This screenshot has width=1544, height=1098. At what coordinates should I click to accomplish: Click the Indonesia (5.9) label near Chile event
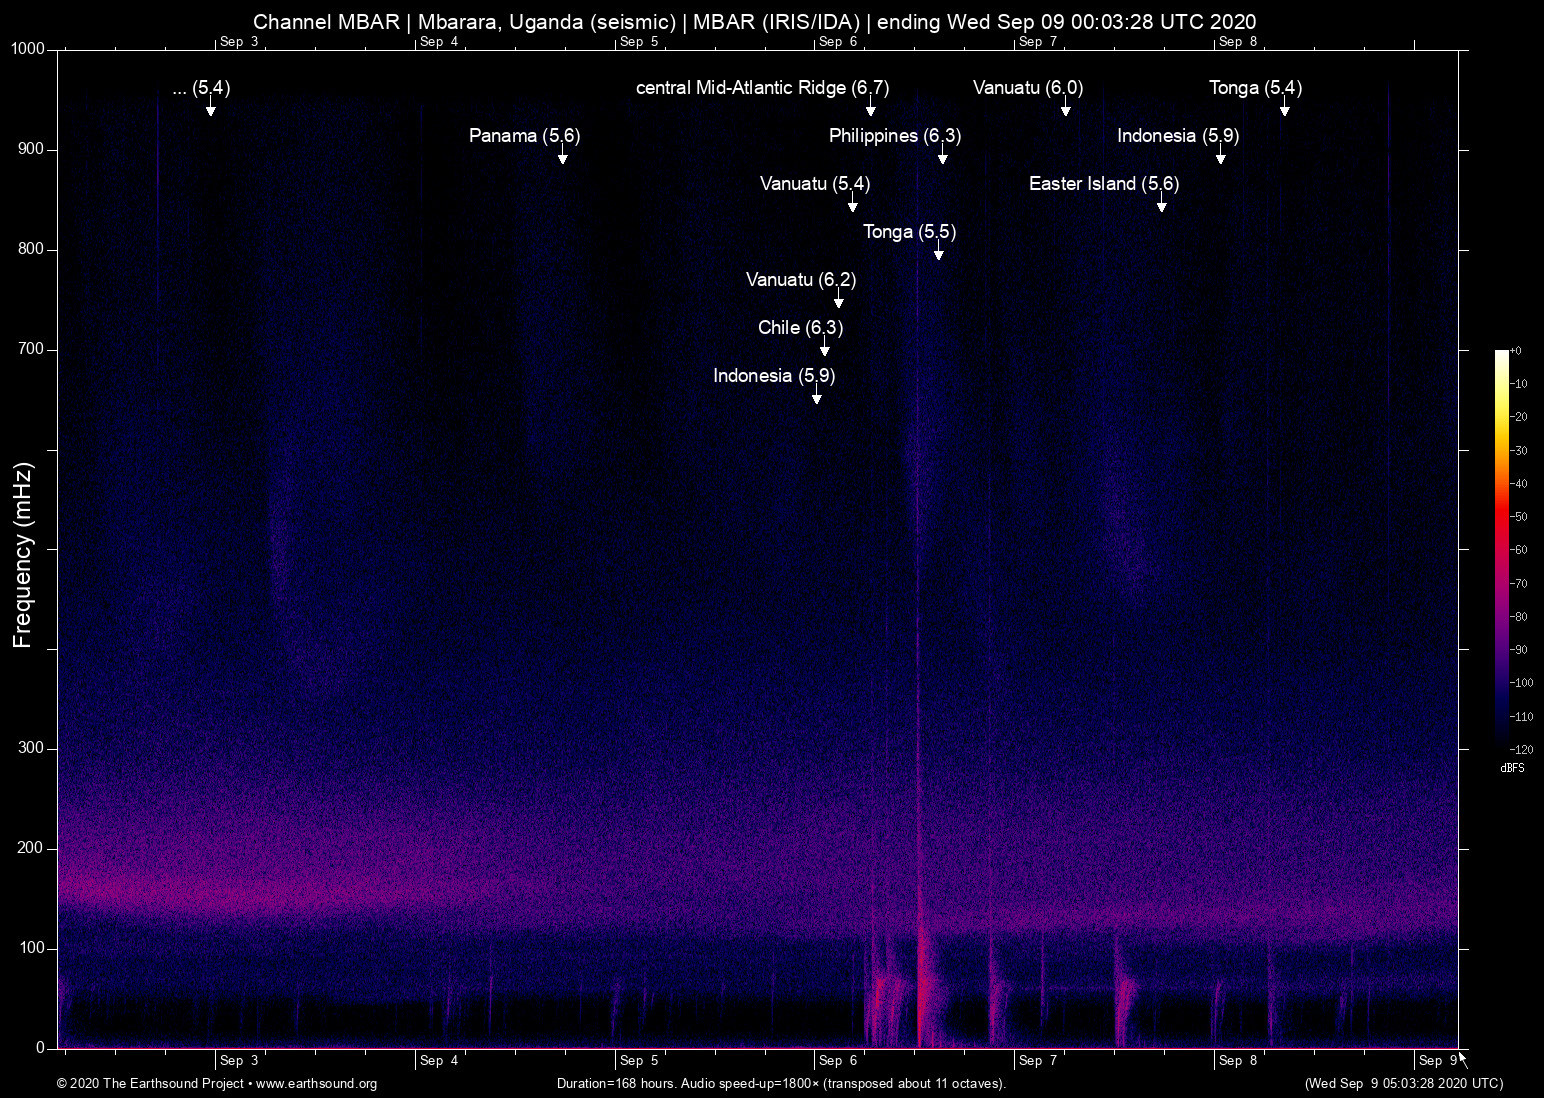[773, 376]
